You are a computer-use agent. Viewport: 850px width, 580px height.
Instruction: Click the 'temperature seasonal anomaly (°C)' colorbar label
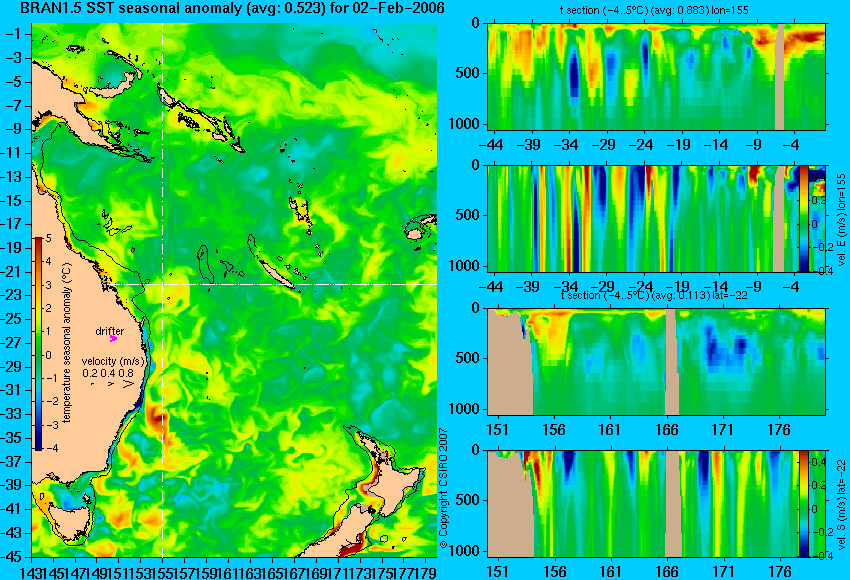pos(67,344)
